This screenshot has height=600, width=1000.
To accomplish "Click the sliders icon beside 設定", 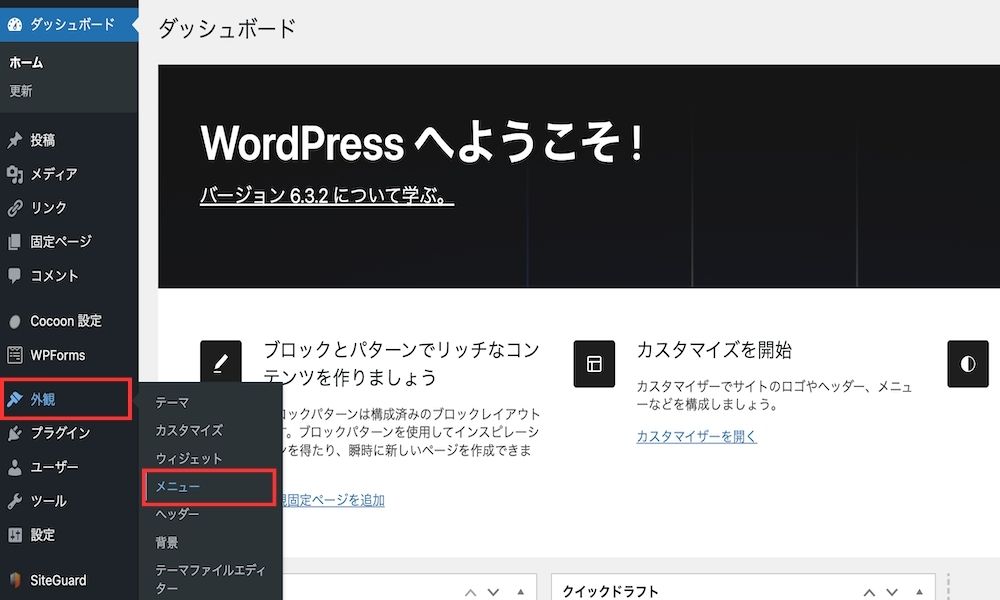I will click(15, 535).
